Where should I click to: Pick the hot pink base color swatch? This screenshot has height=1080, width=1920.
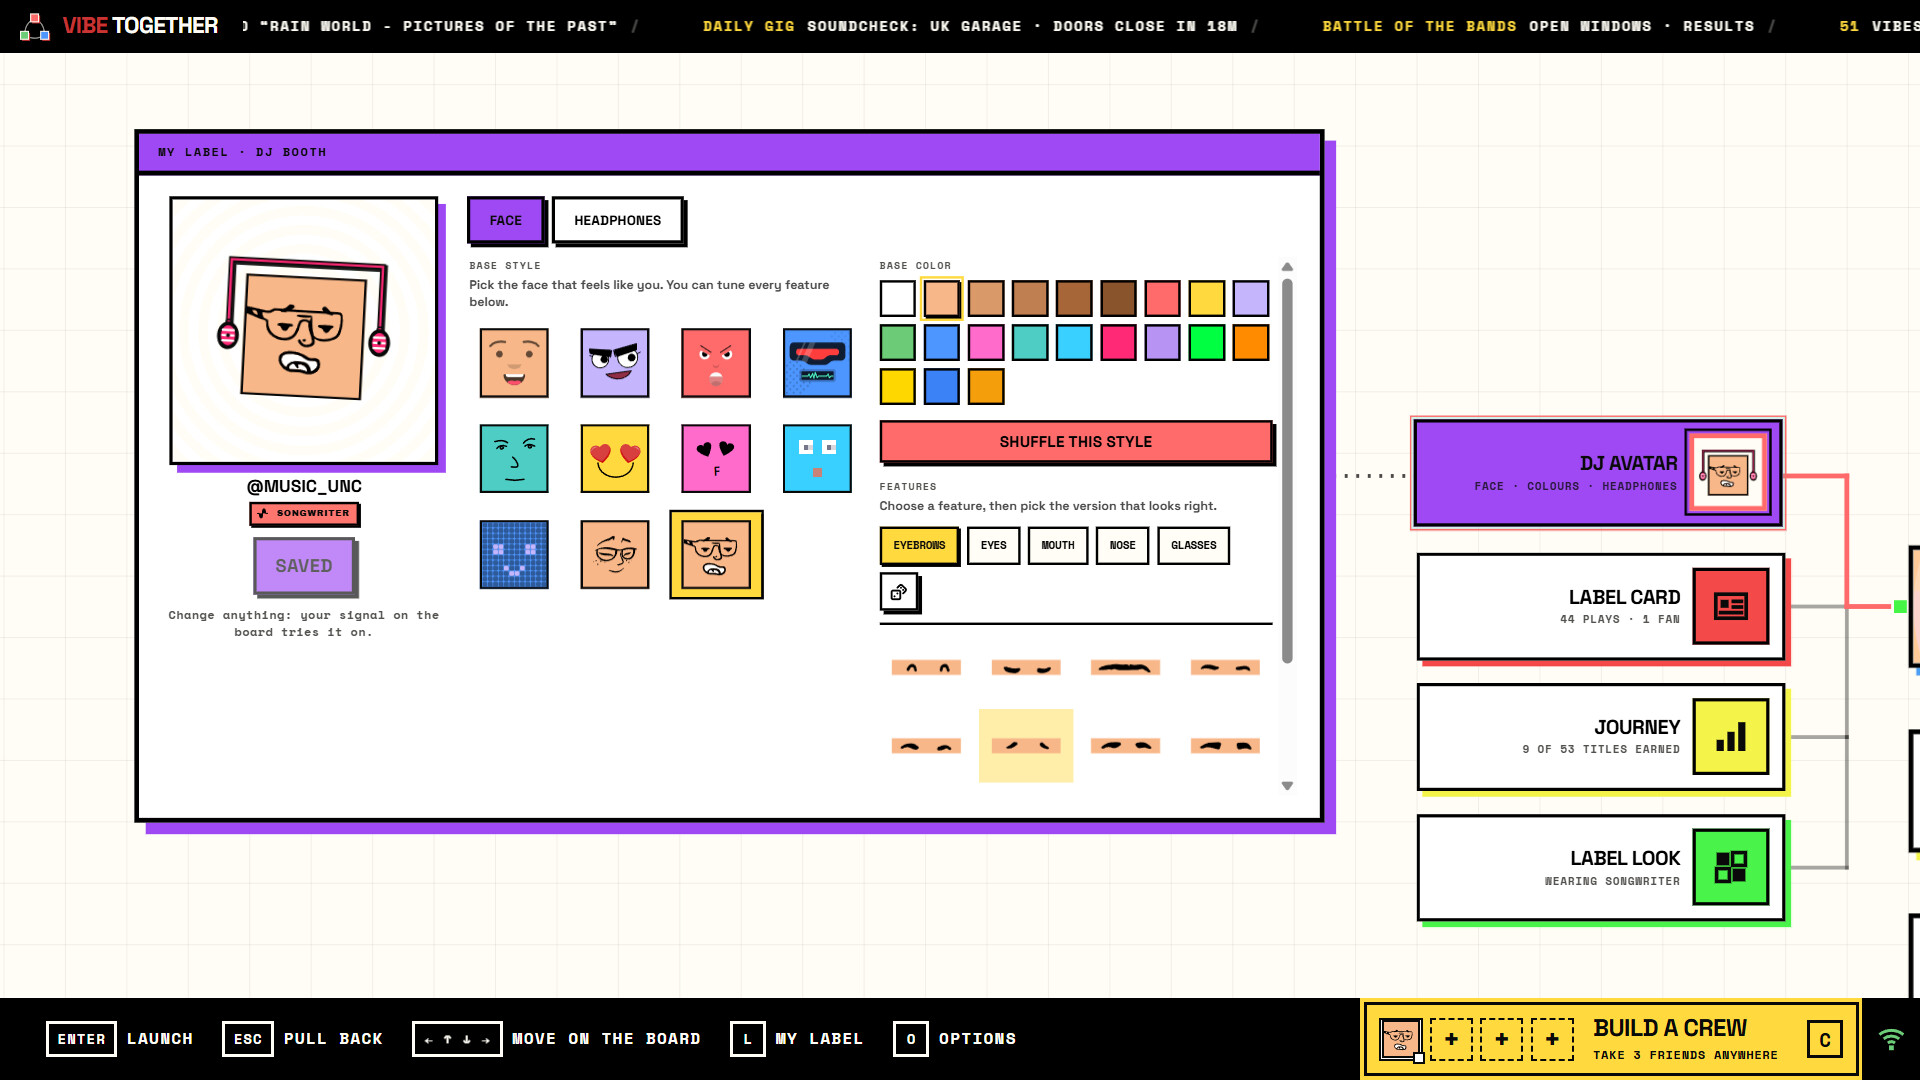point(1118,342)
